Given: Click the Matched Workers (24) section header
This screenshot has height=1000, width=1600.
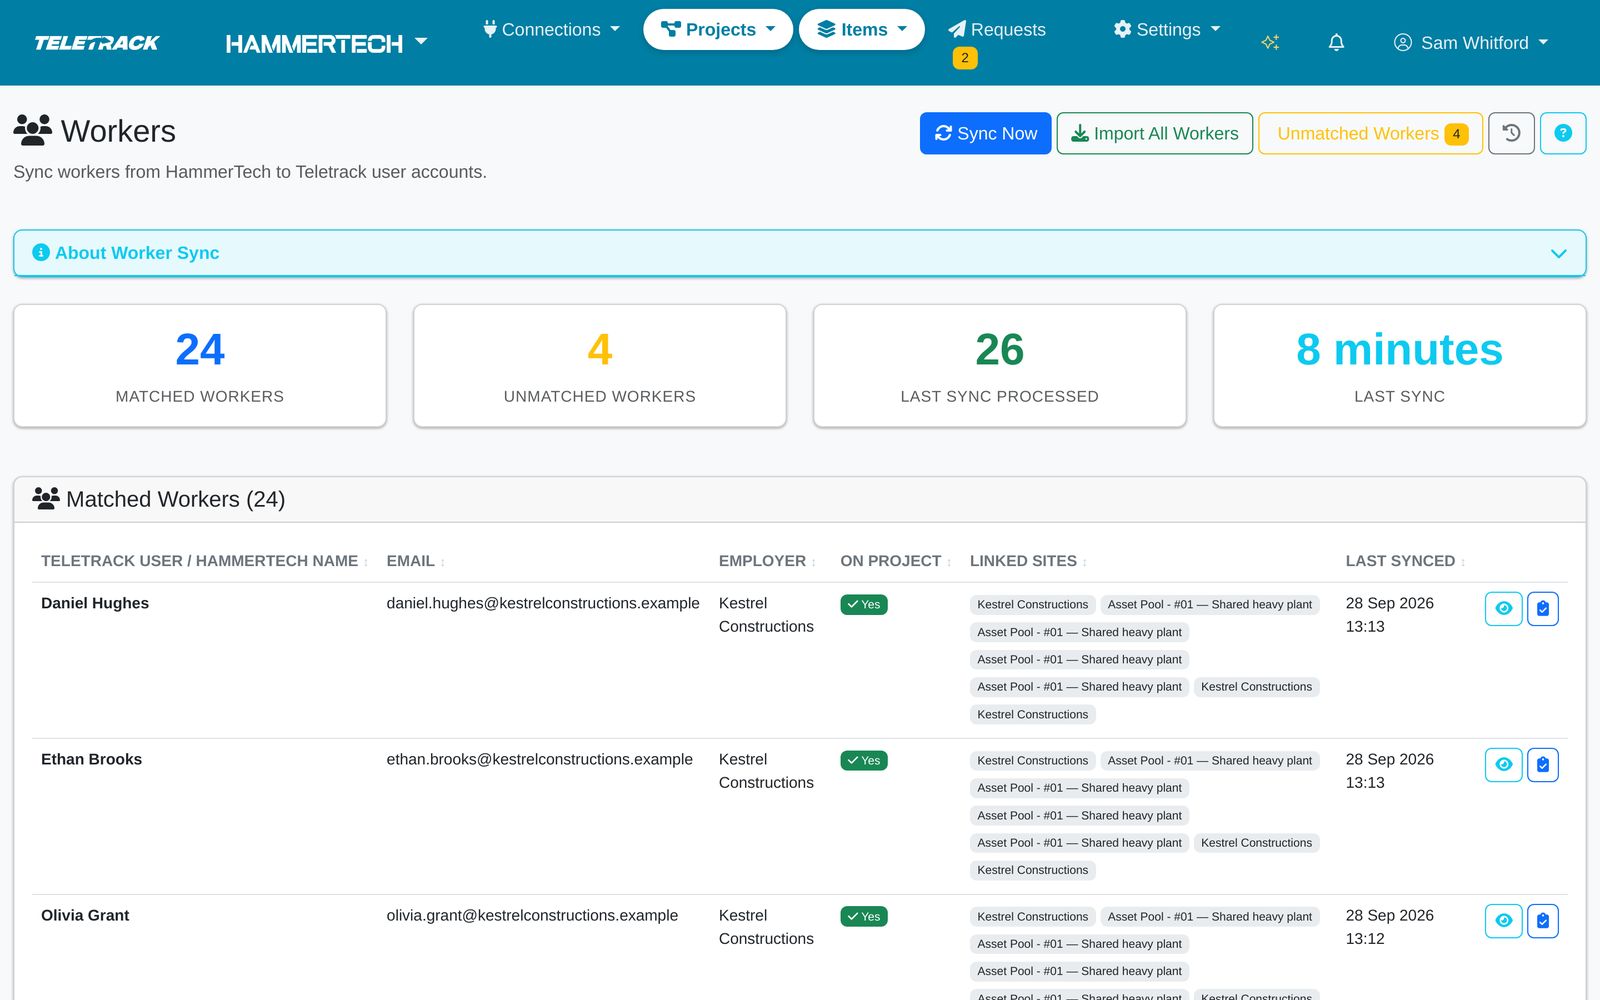Looking at the screenshot, I should pos(800,499).
